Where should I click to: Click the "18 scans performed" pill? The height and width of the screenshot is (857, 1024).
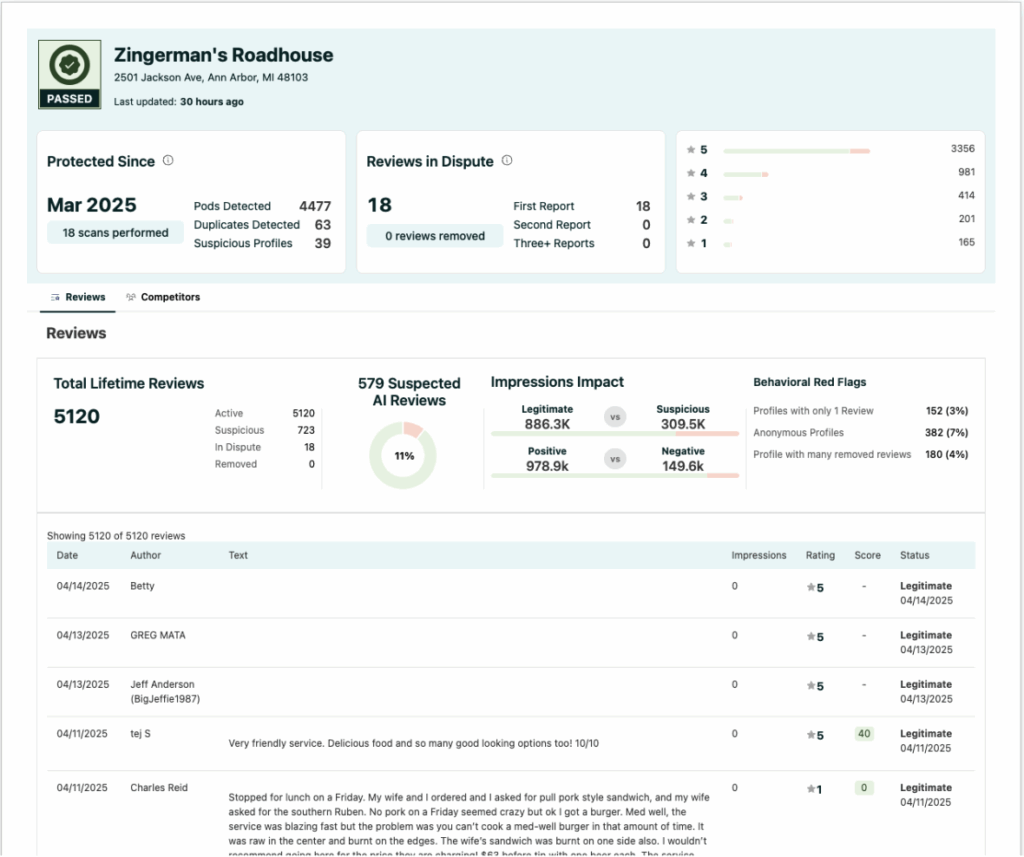coord(116,233)
